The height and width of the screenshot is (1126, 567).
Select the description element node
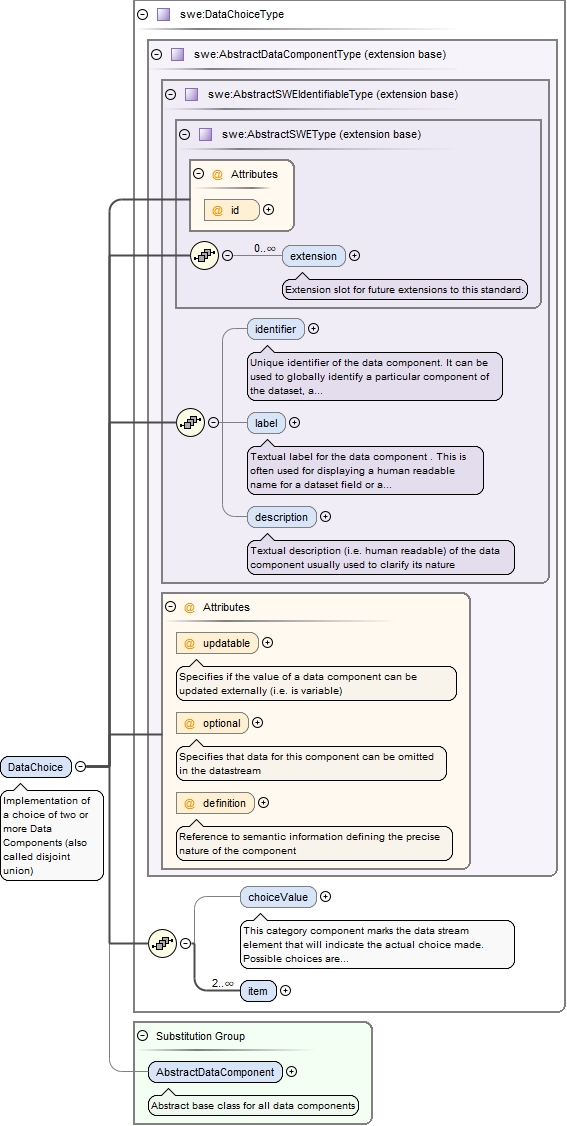tap(281, 516)
